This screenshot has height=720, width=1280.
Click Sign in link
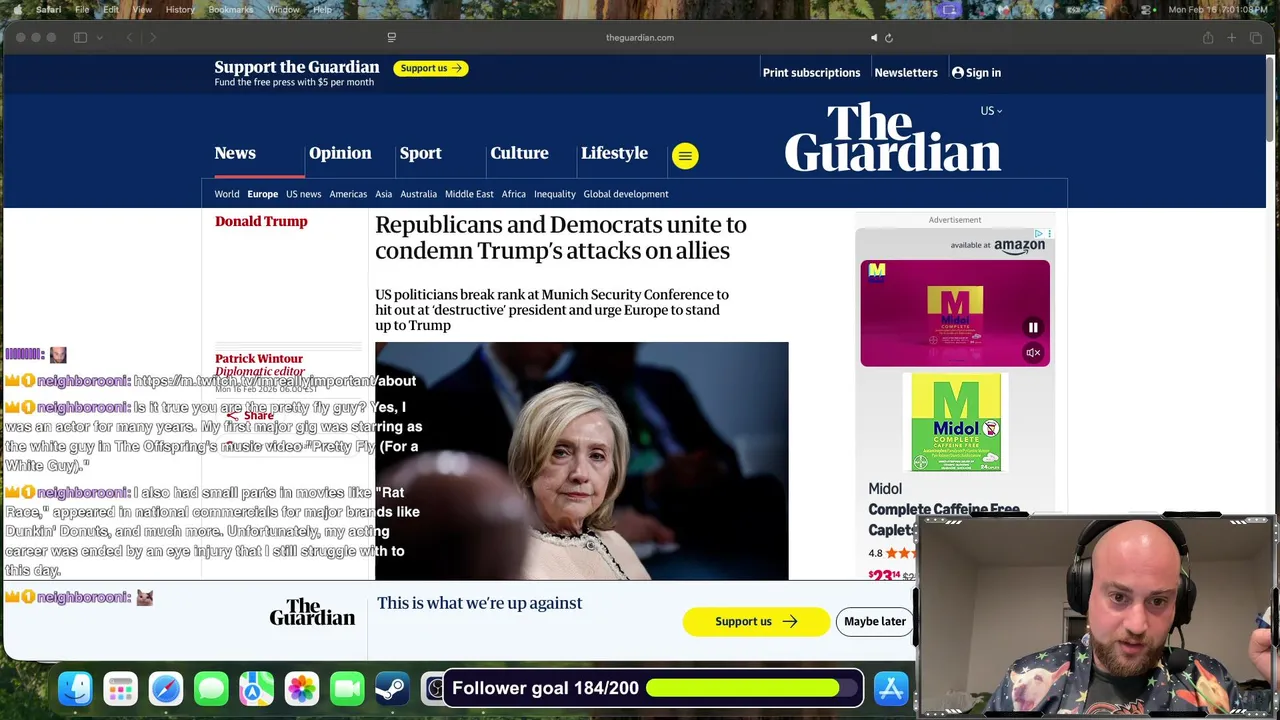(976, 73)
